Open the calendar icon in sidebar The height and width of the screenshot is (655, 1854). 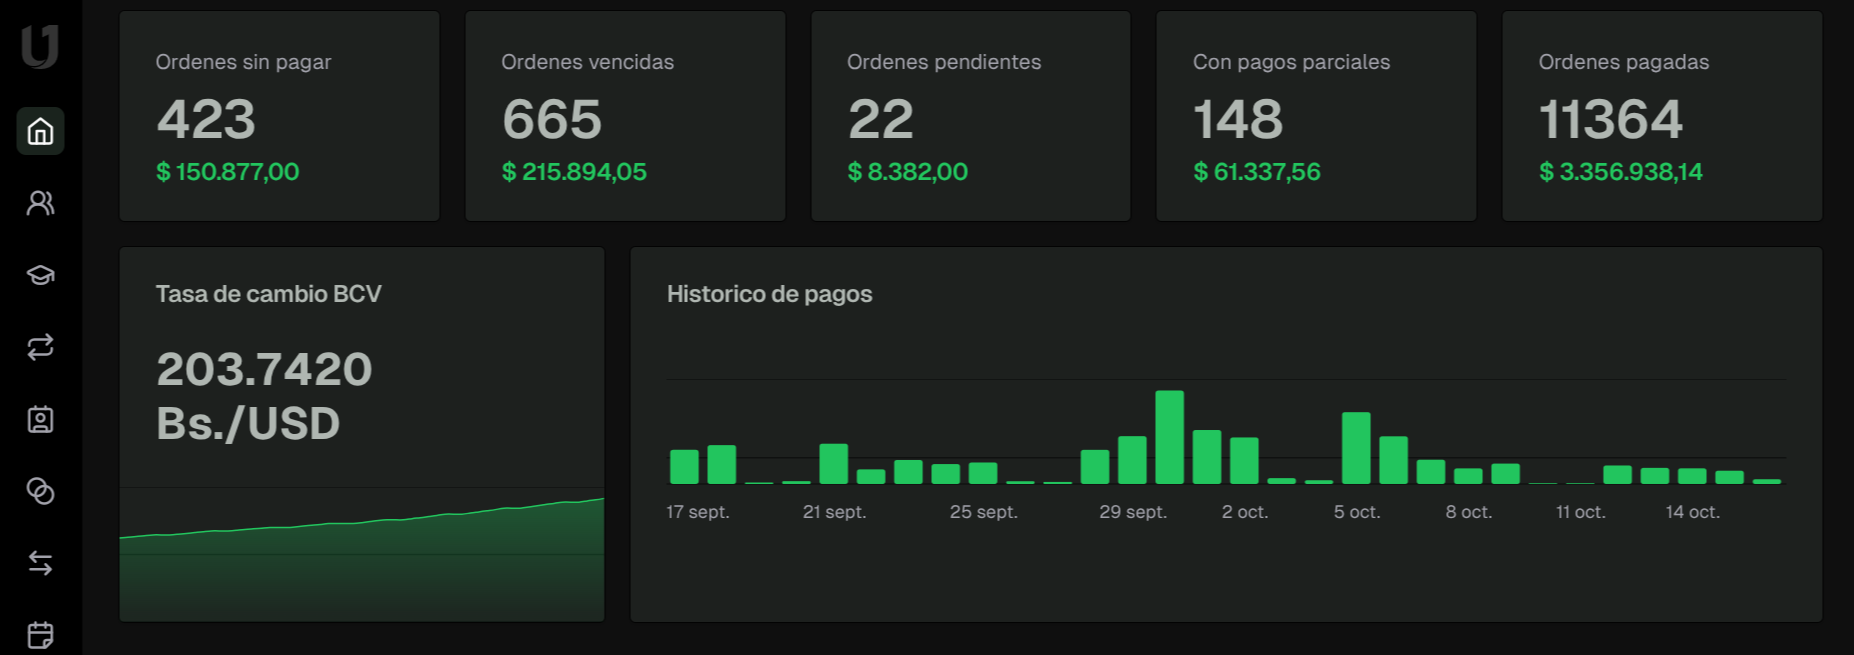pyautogui.click(x=40, y=635)
